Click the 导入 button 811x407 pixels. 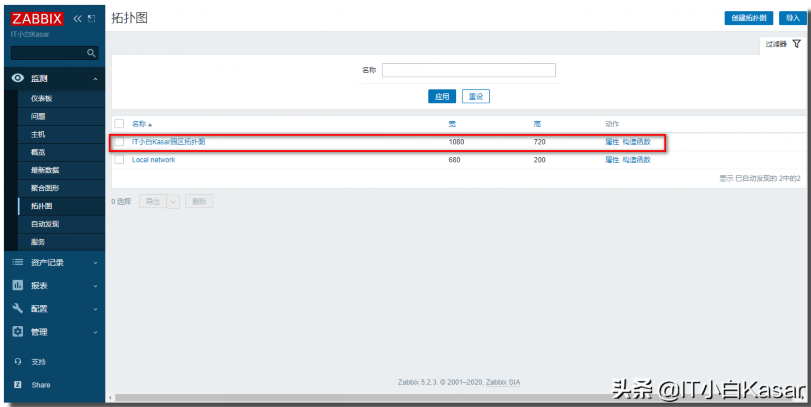792,18
